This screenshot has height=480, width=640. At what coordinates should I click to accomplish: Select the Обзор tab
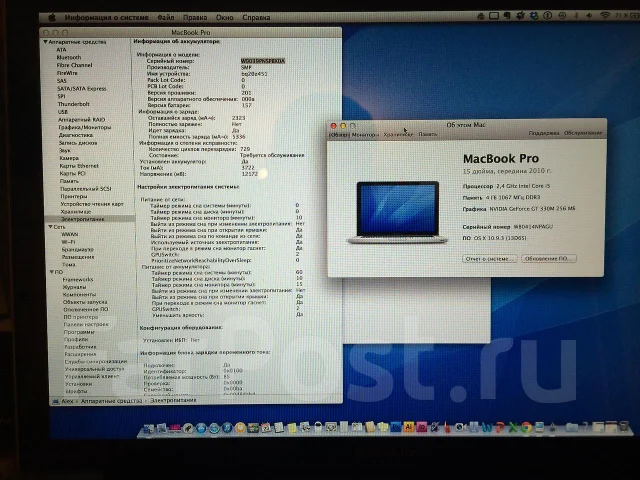click(x=339, y=134)
